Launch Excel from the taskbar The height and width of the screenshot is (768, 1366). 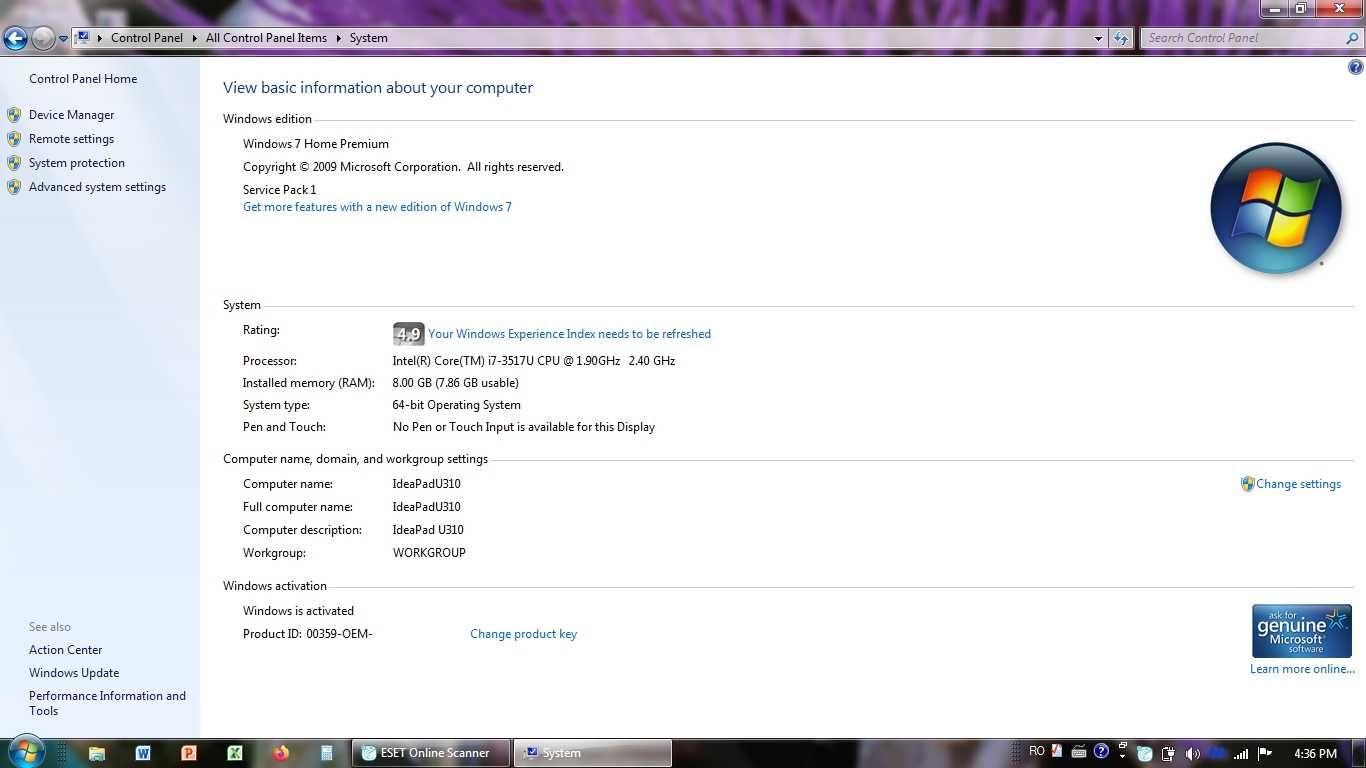(234, 753)
